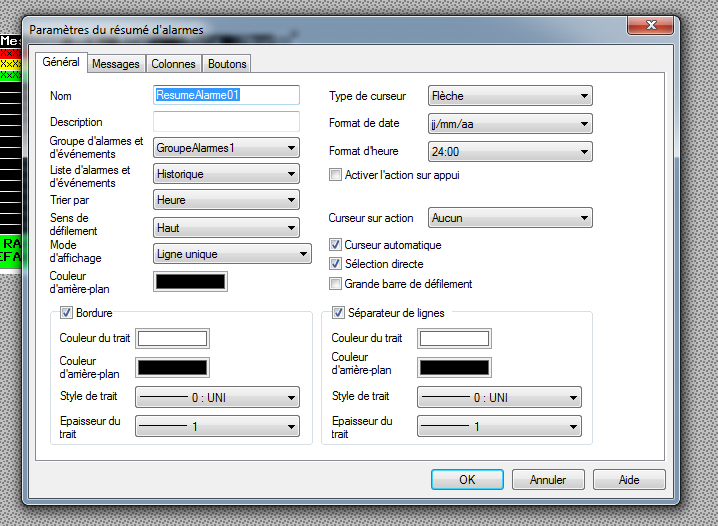This screenshot has width=718, height=526.
Task: Toggle the Bordure checkbox
Action: [67, 313]
